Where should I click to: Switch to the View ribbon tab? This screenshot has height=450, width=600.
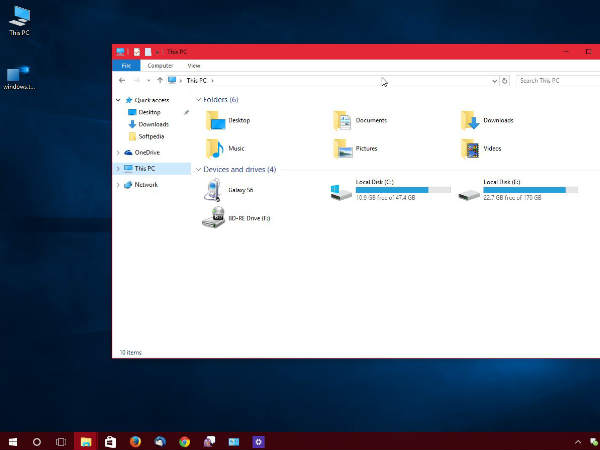[x=194, y=65]
